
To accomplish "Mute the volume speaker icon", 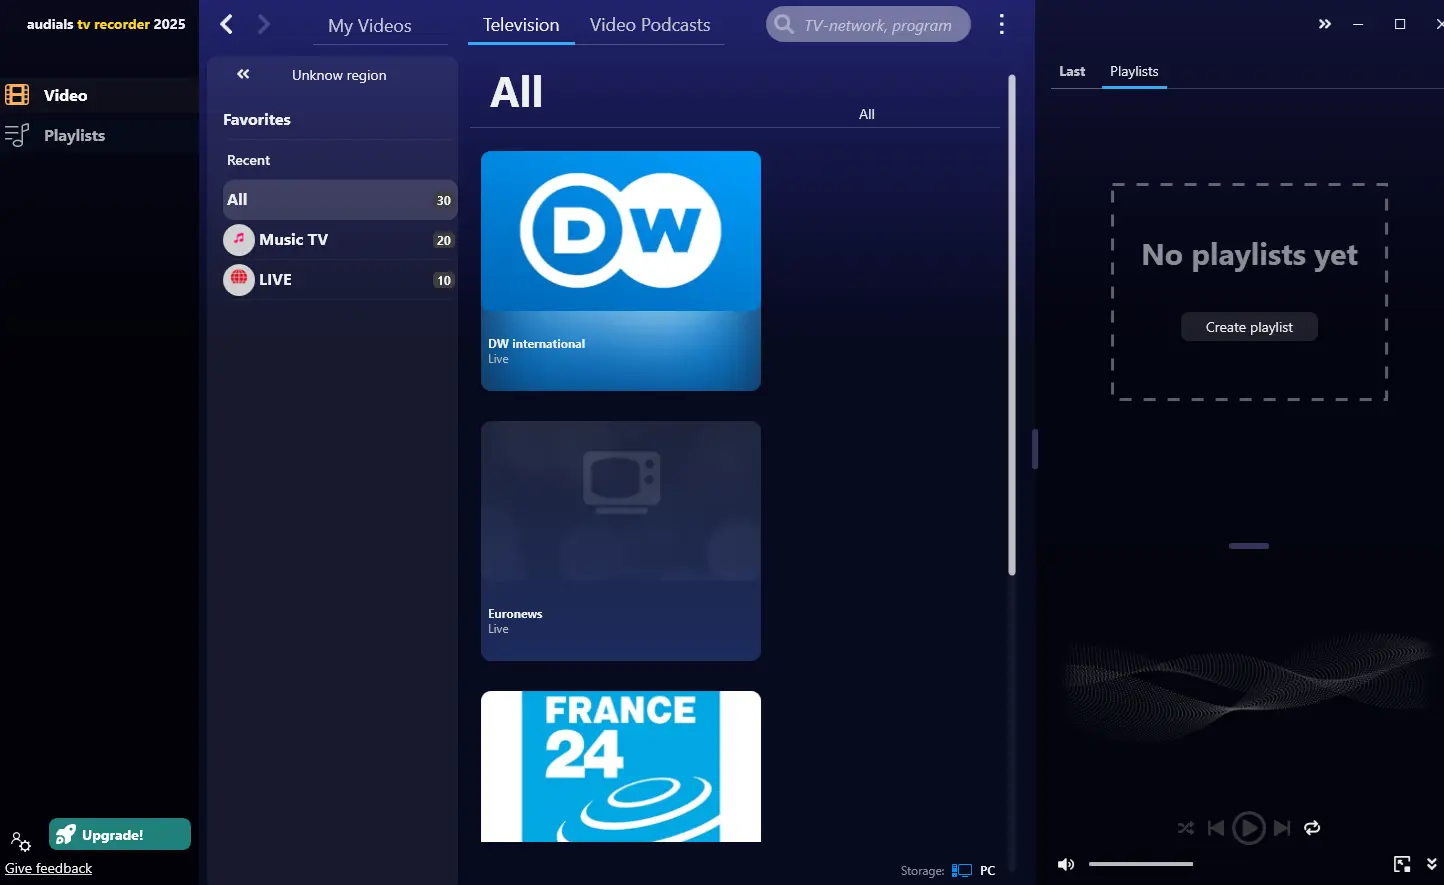I will 1066,864.
